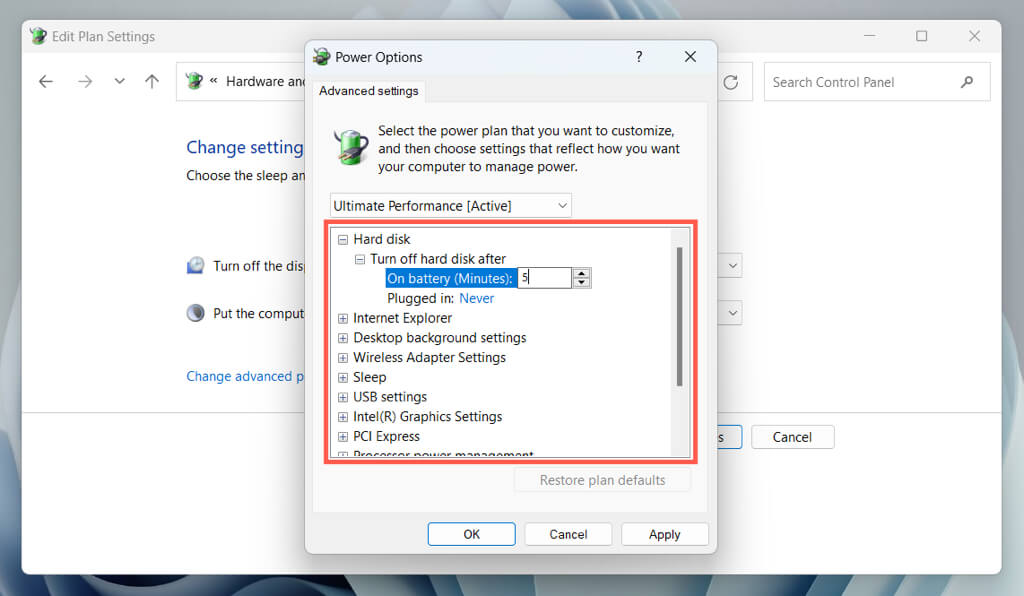Click the Apply button
1024x596 pixels.
(664, 534)
